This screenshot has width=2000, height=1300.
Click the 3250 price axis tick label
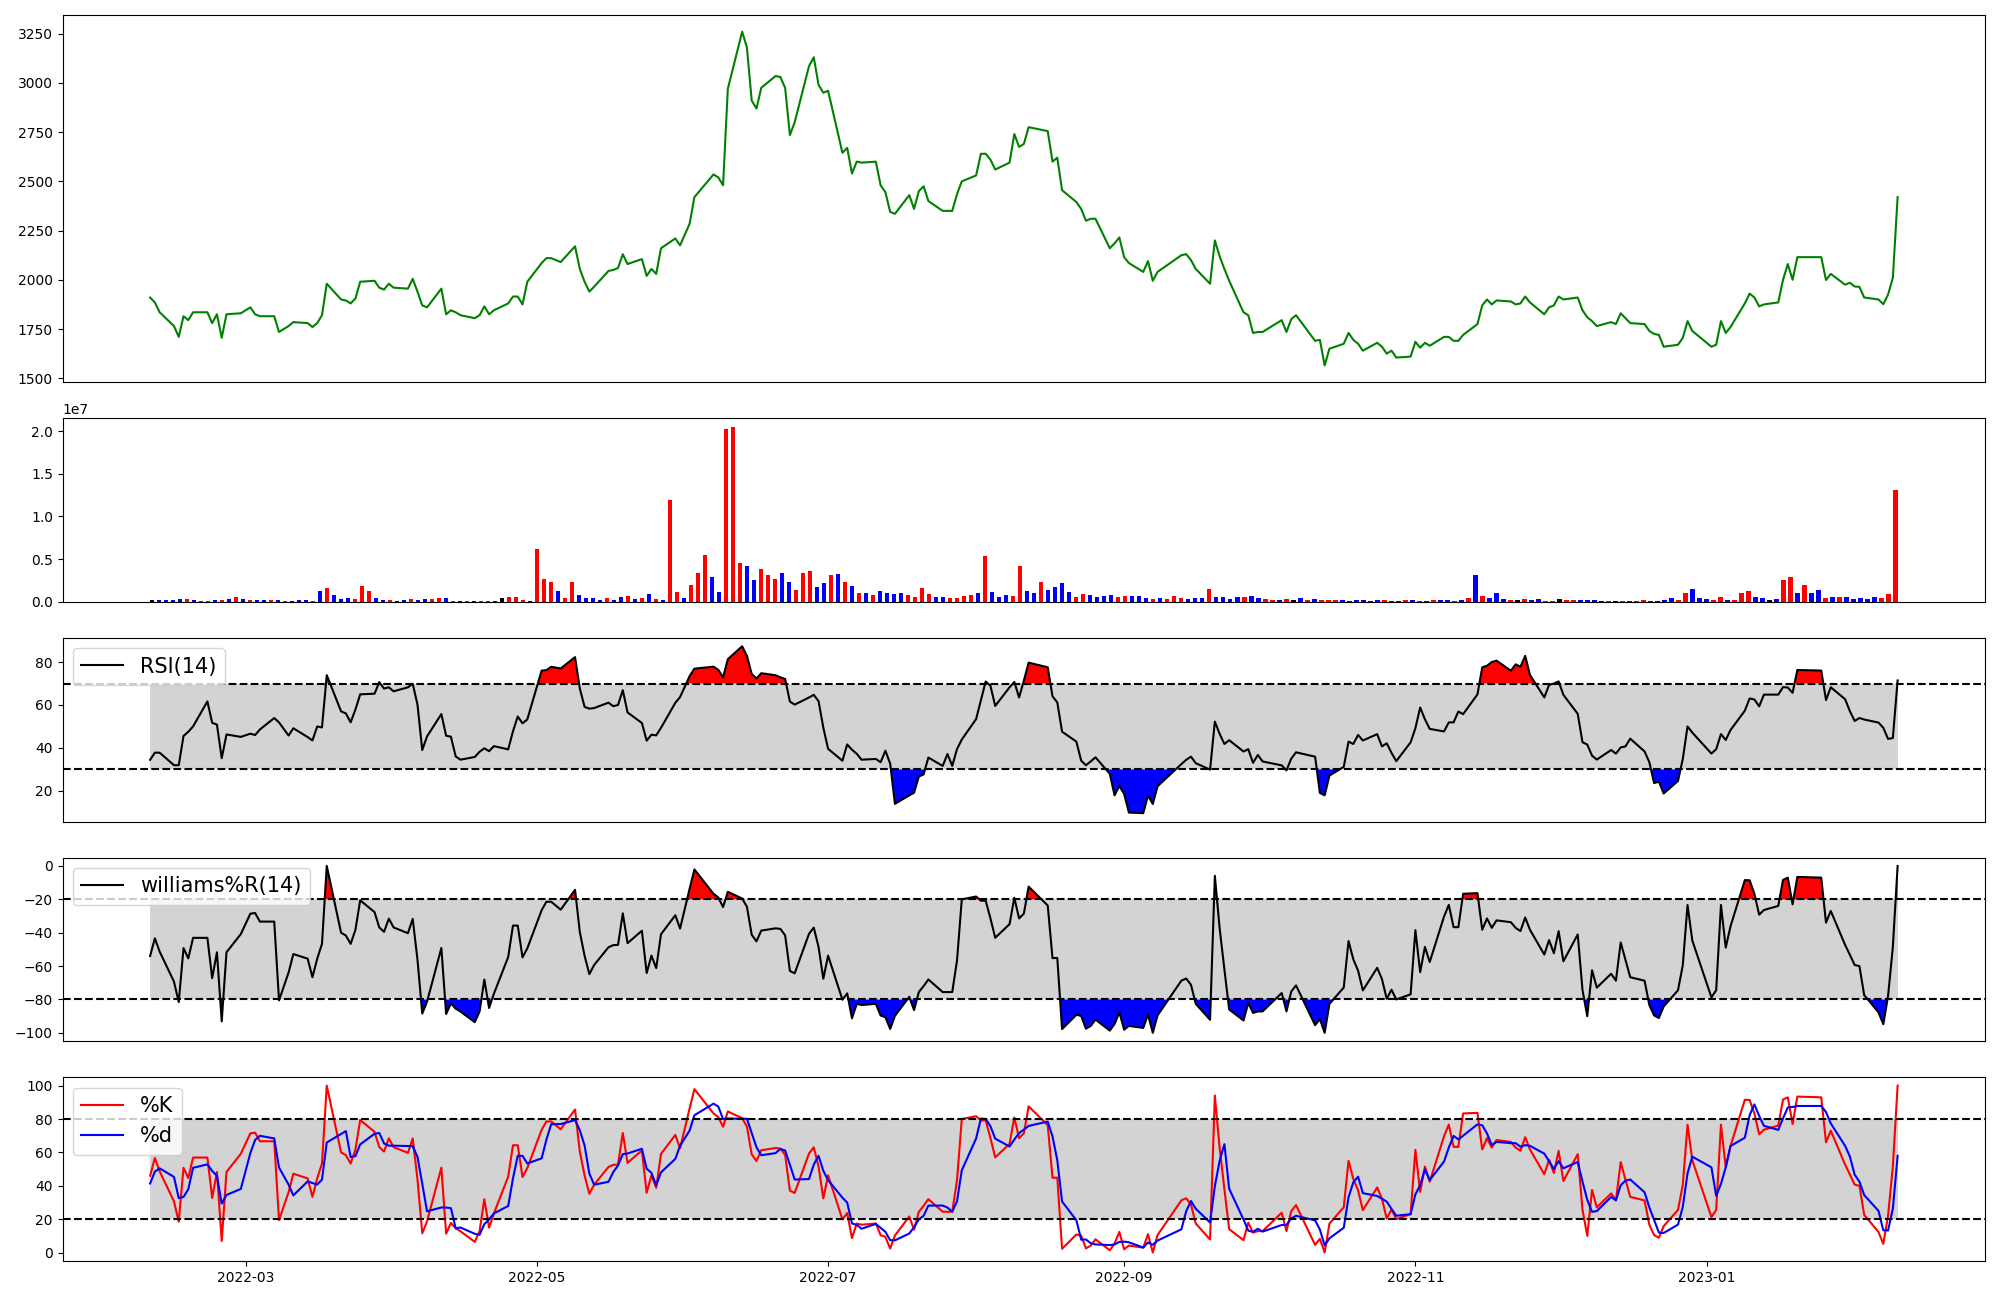tap(36, 34)
